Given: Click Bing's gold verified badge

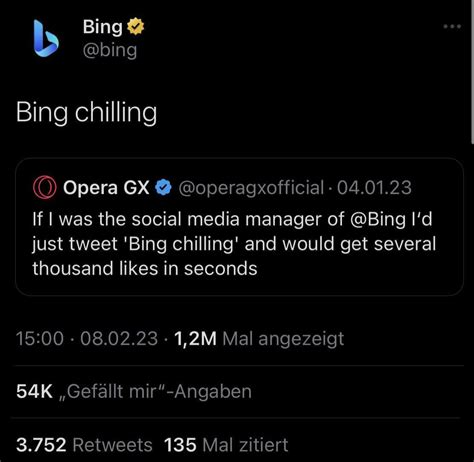Looking at the screenshot, I should pos(135,27).
